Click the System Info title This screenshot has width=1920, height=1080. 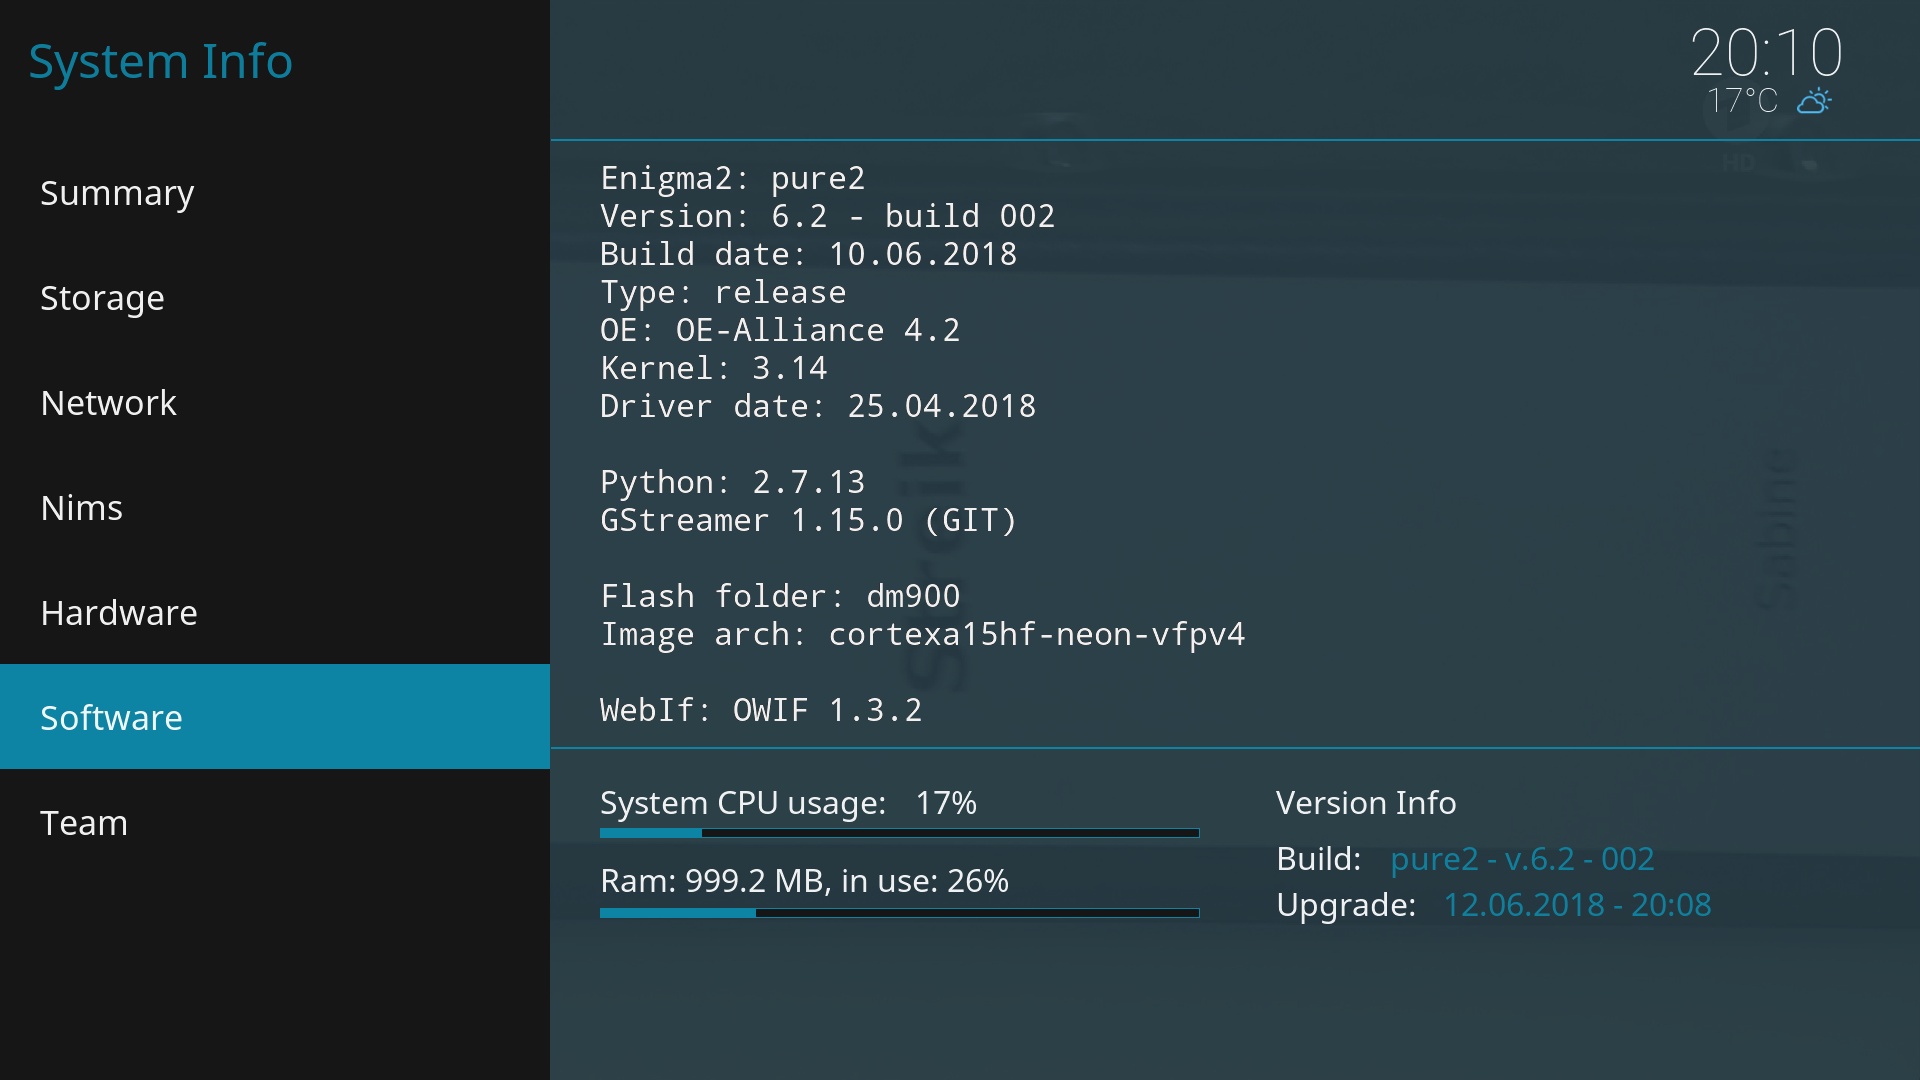click(x=160, y=61)
